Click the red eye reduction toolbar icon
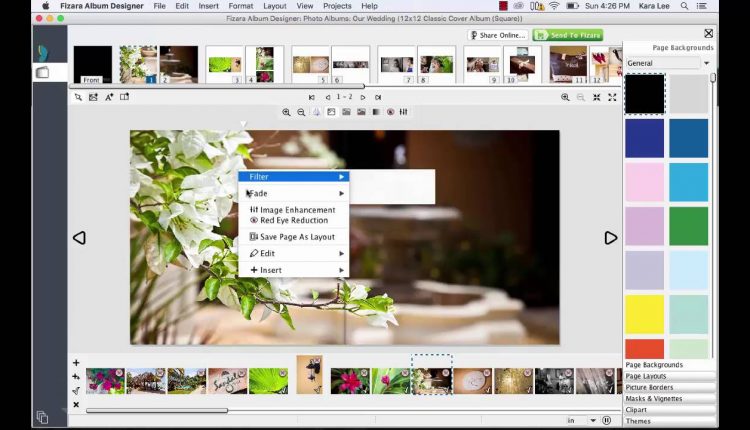Viewport: 750px width, 430px height. click(x=390, y=112)
